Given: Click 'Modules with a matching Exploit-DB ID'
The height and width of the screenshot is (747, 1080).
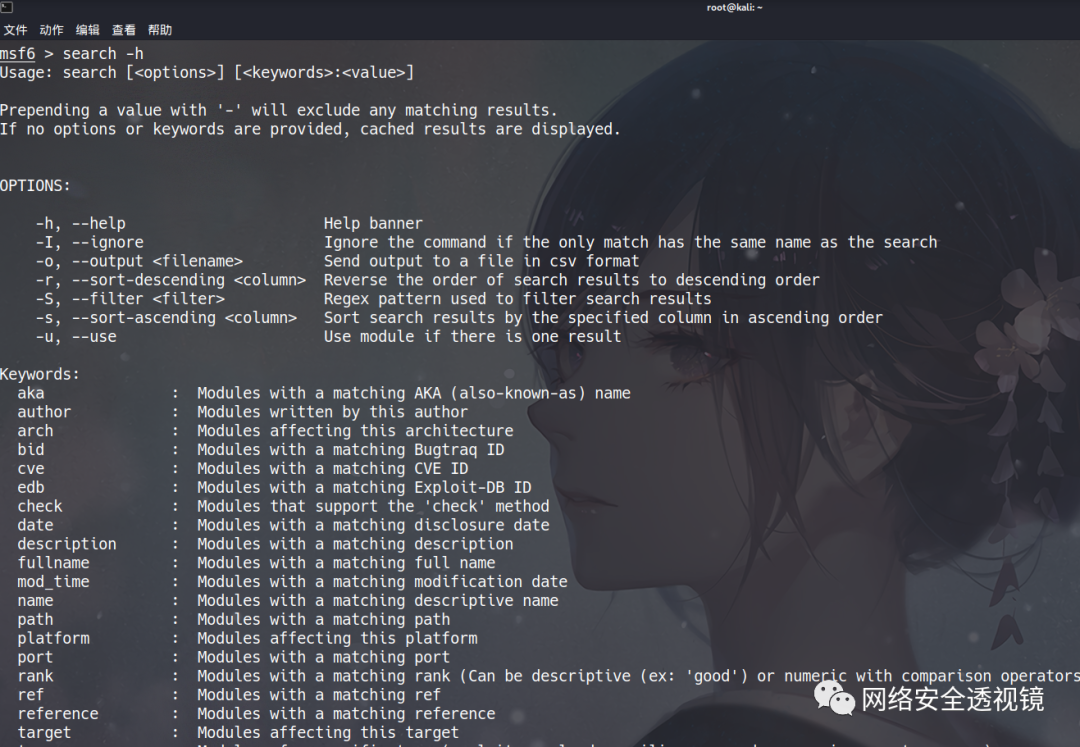Looking at the screenshot, I should pyautogui.click(x=364, y=487).
